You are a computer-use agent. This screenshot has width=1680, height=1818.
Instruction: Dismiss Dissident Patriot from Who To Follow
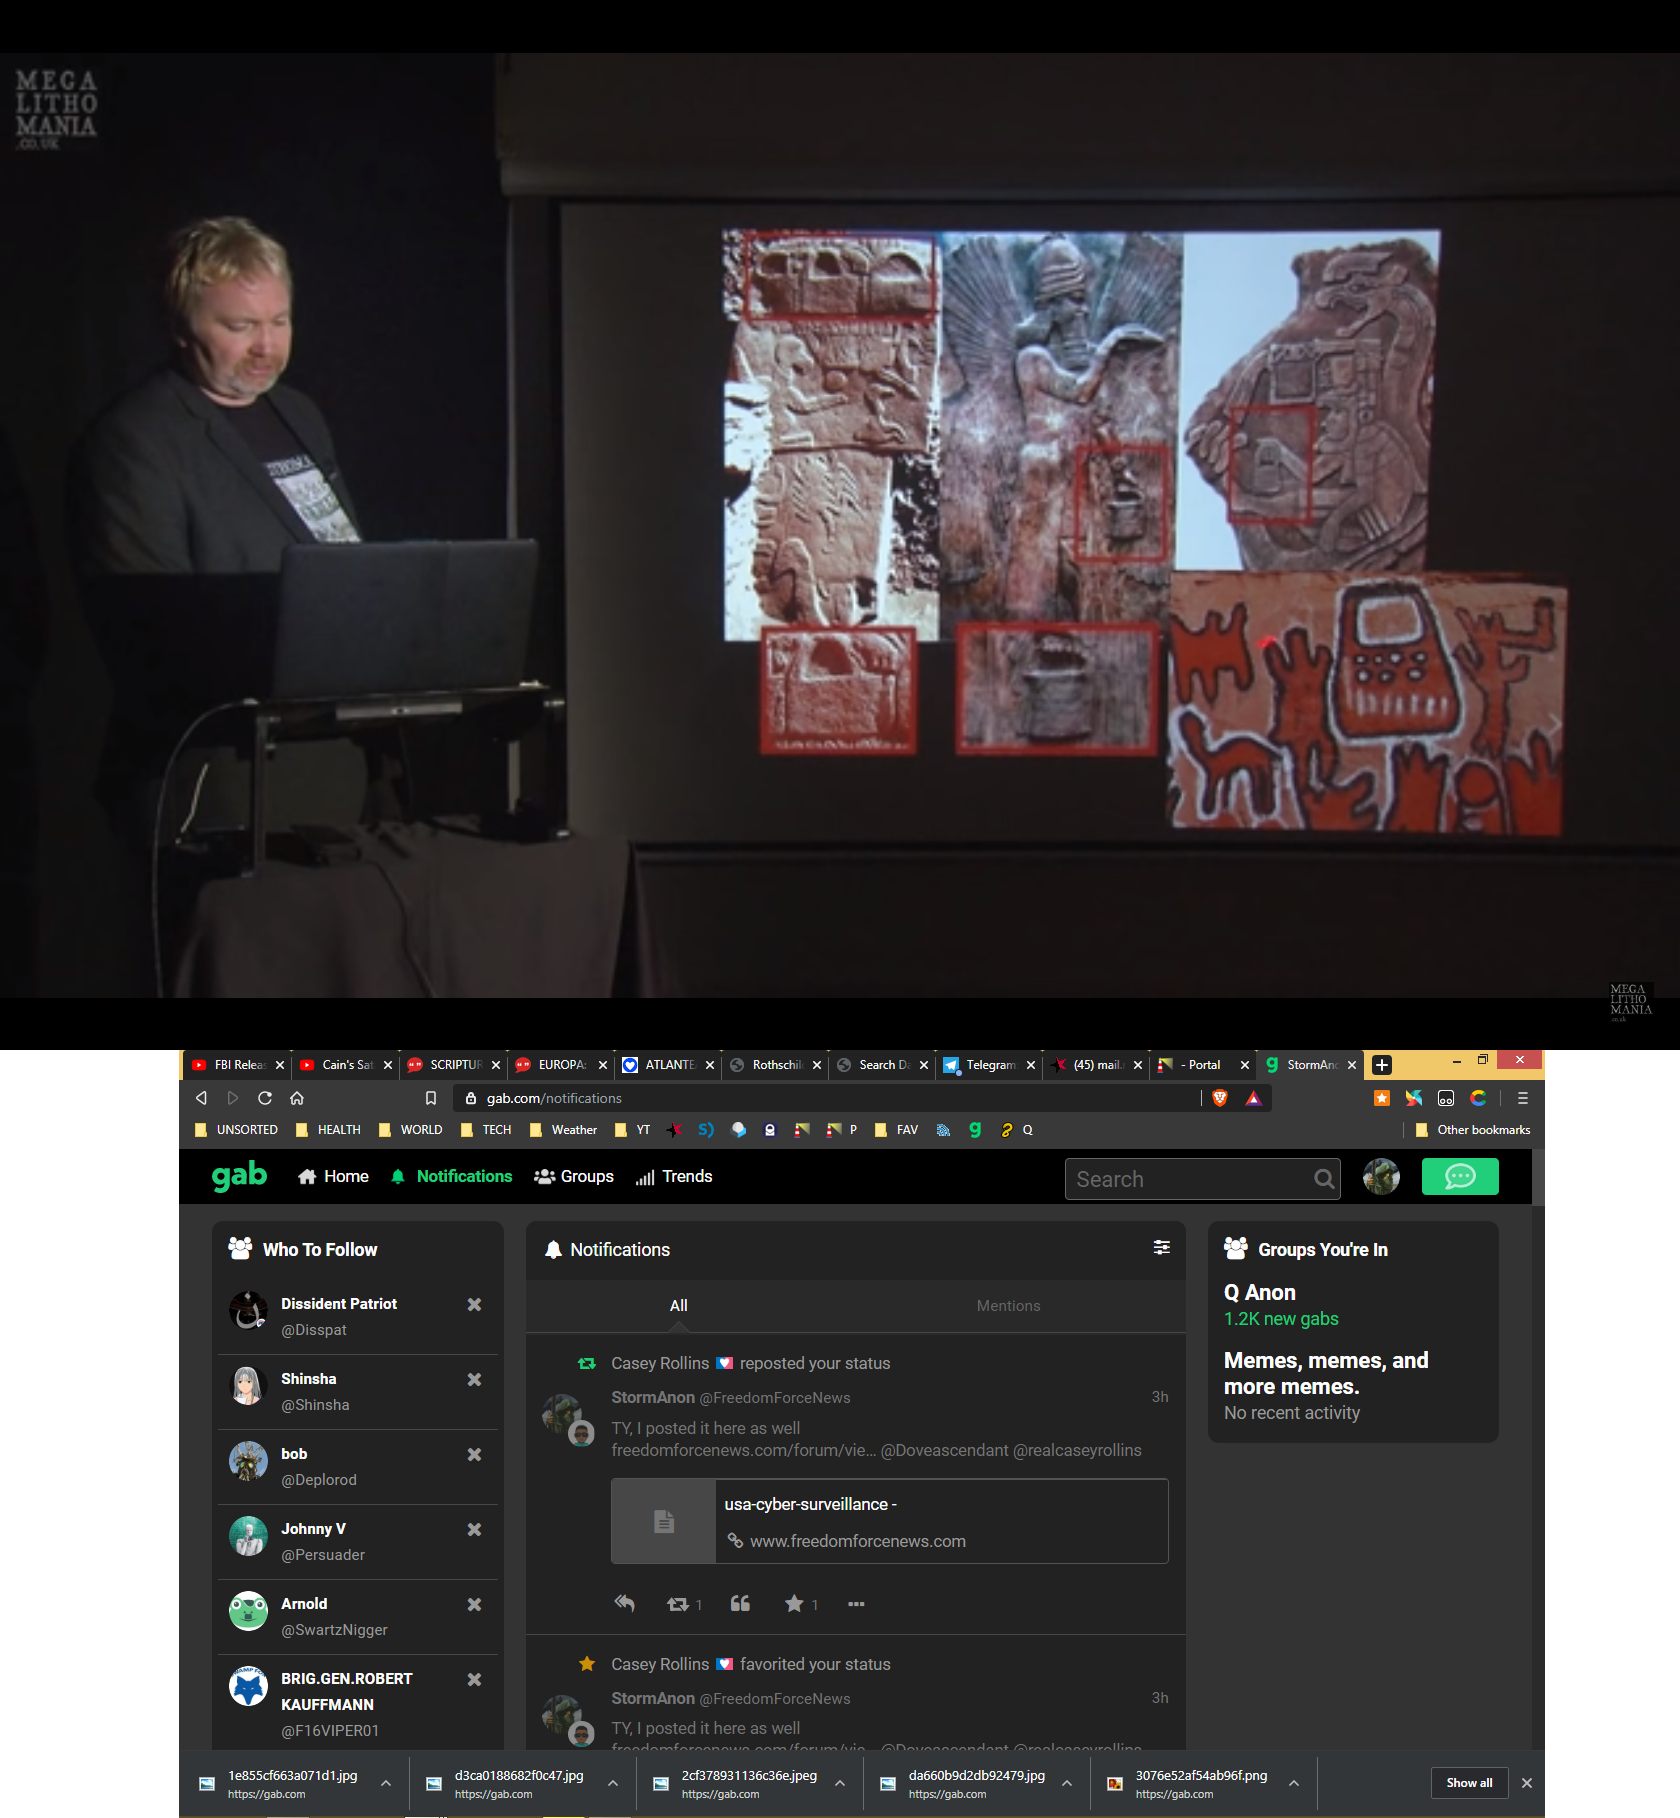[x=474, y=1304]
